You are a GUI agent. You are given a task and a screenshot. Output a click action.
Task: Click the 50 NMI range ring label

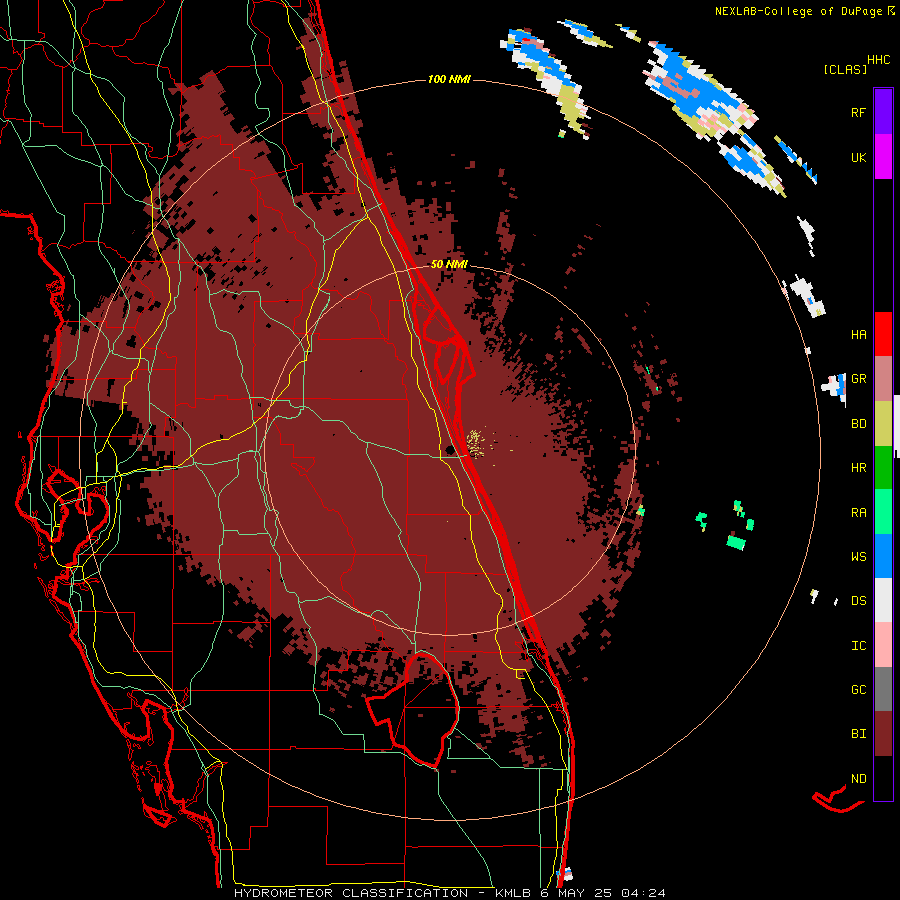(449, 264)
